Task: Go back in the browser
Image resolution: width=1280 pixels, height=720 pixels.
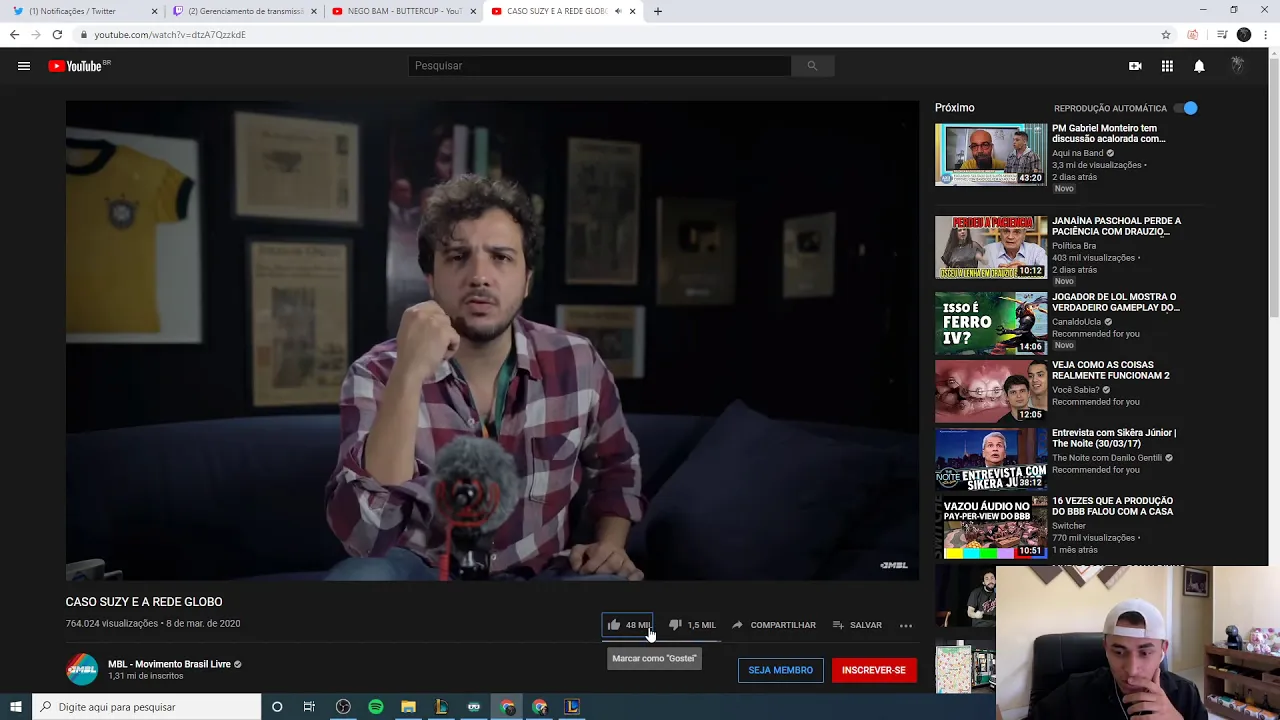Action: pyautogui.click(x=14, y=34)
